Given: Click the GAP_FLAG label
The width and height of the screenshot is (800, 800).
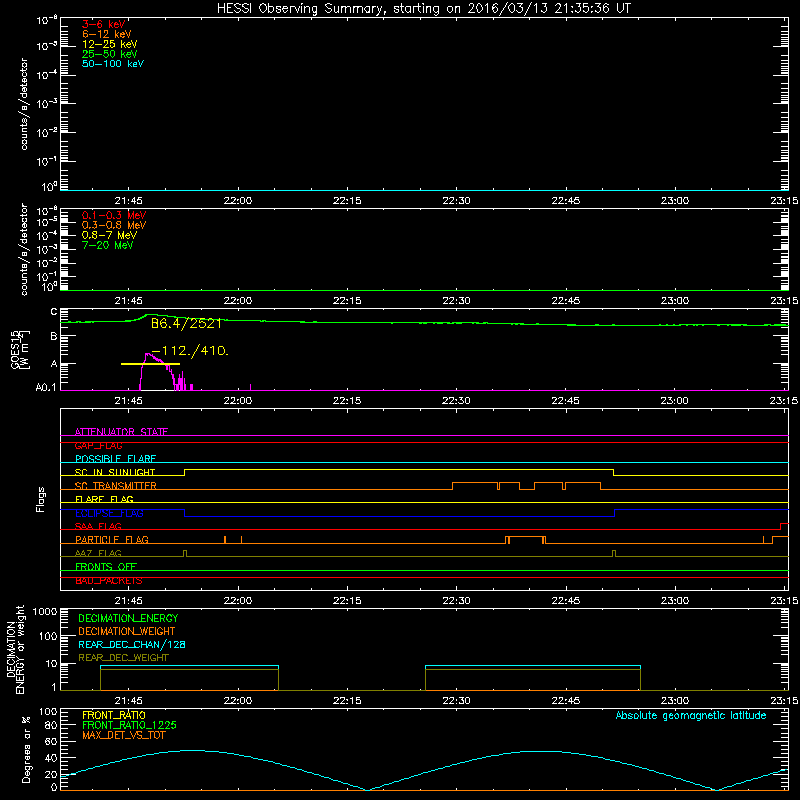Looking at the screenshot, I should tap(98, 445).
